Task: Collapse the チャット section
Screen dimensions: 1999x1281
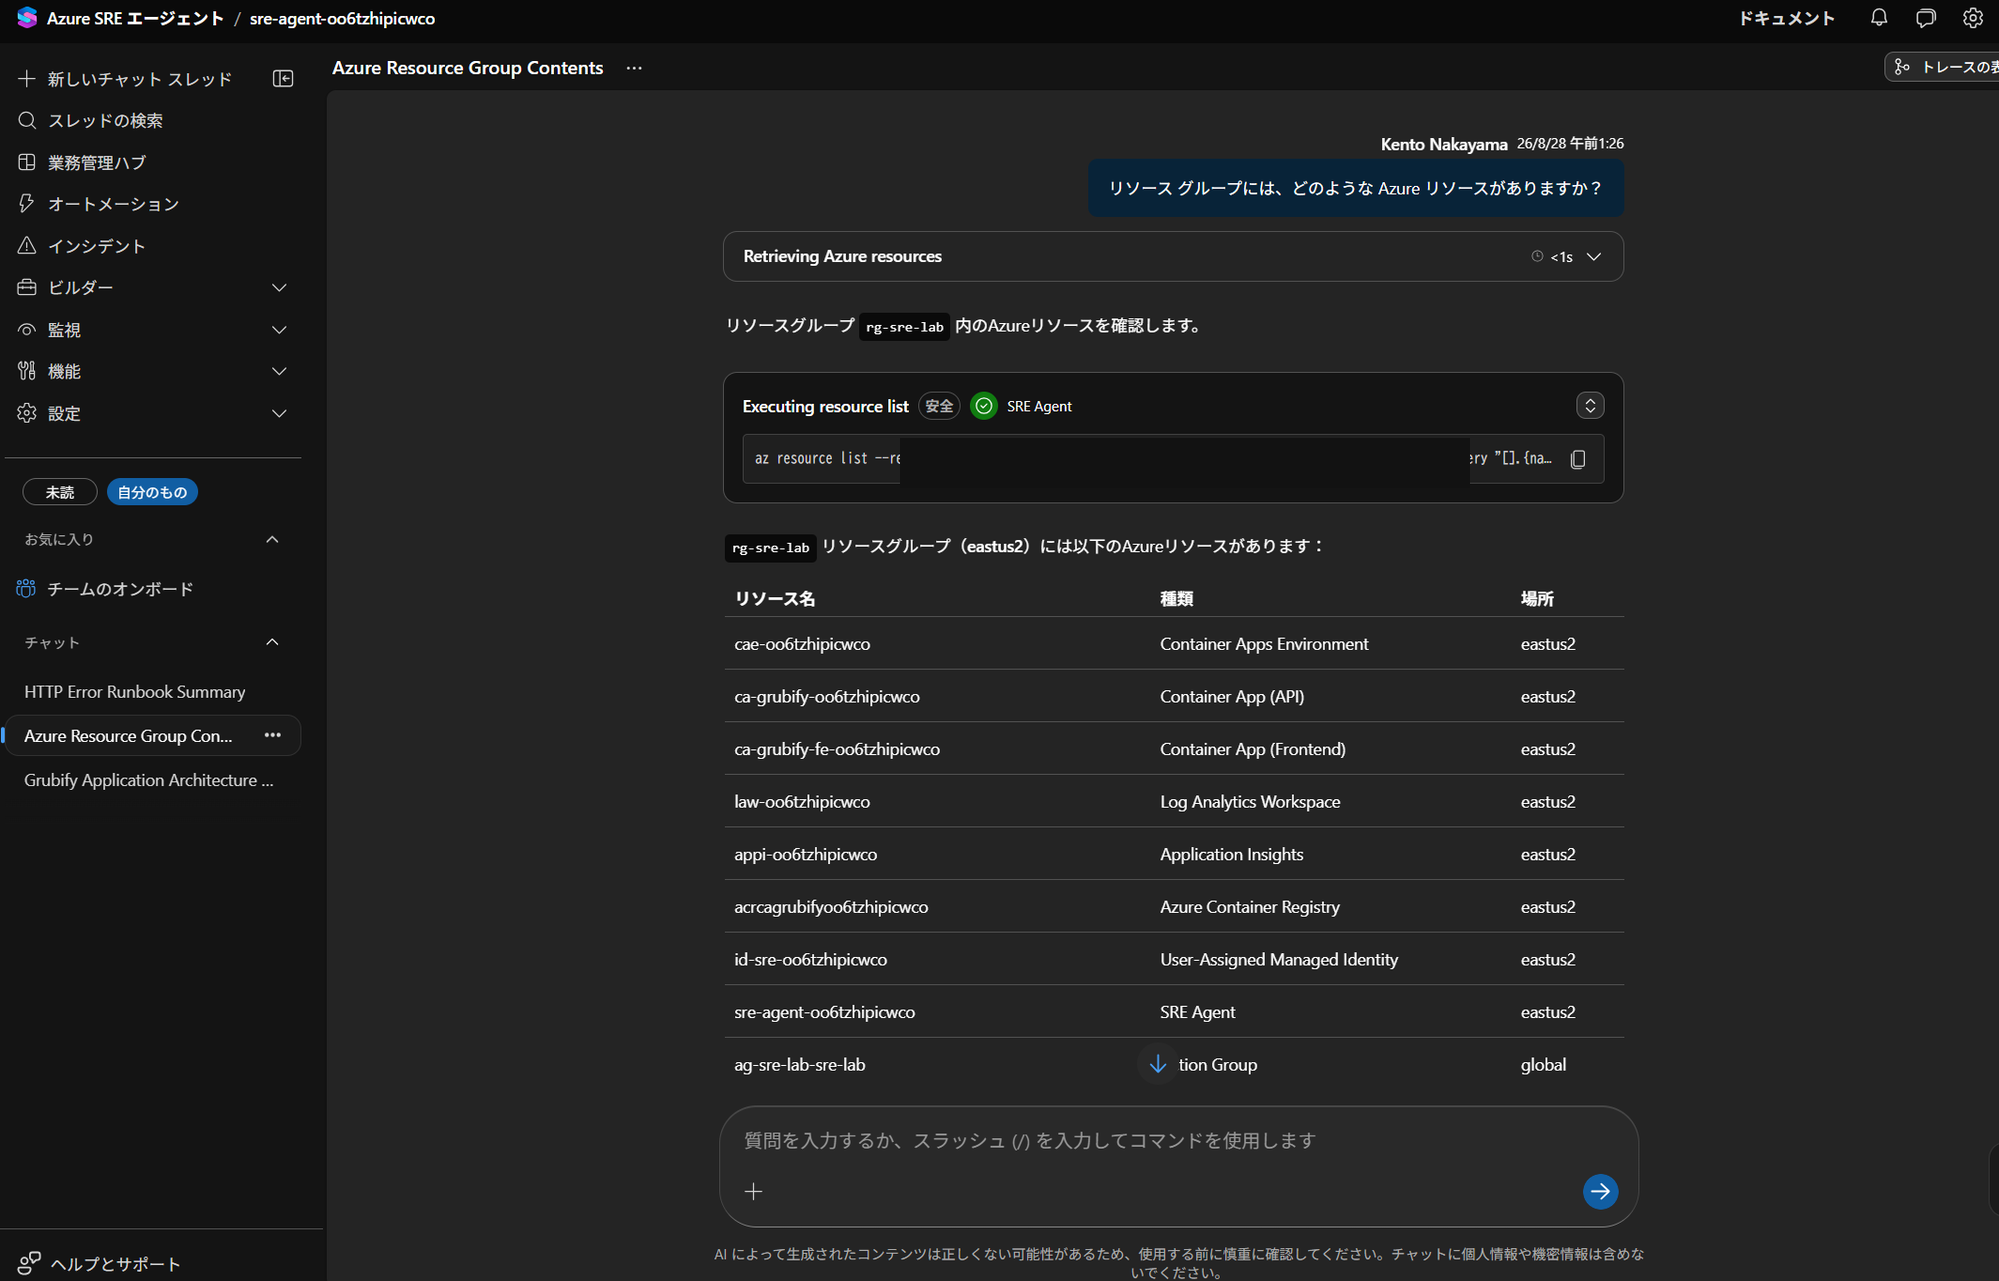Action: pyautogui.click(x=272, y=642)
